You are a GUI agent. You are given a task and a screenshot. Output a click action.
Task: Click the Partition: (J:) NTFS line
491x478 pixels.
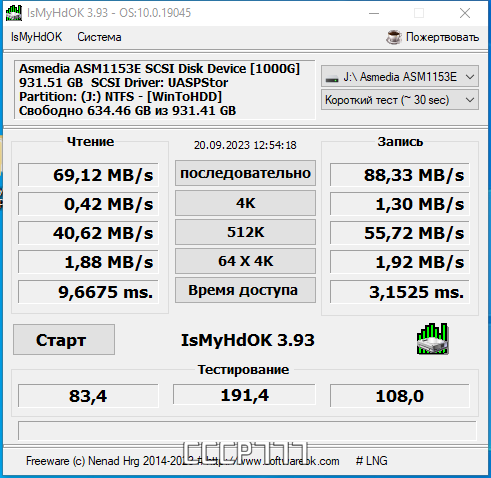click(120, 97)
